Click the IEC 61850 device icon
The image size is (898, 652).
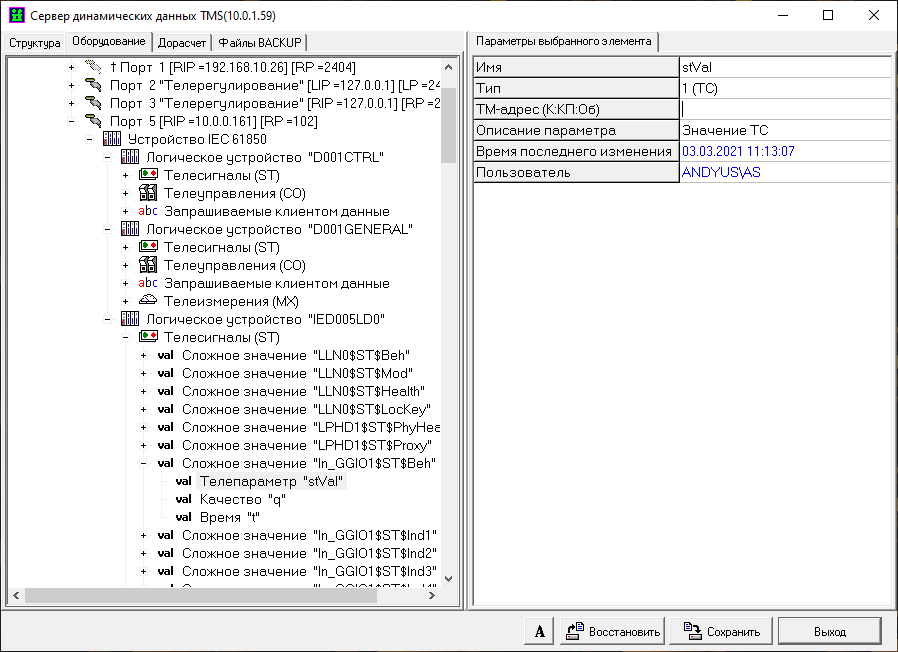tap(112, 139)
